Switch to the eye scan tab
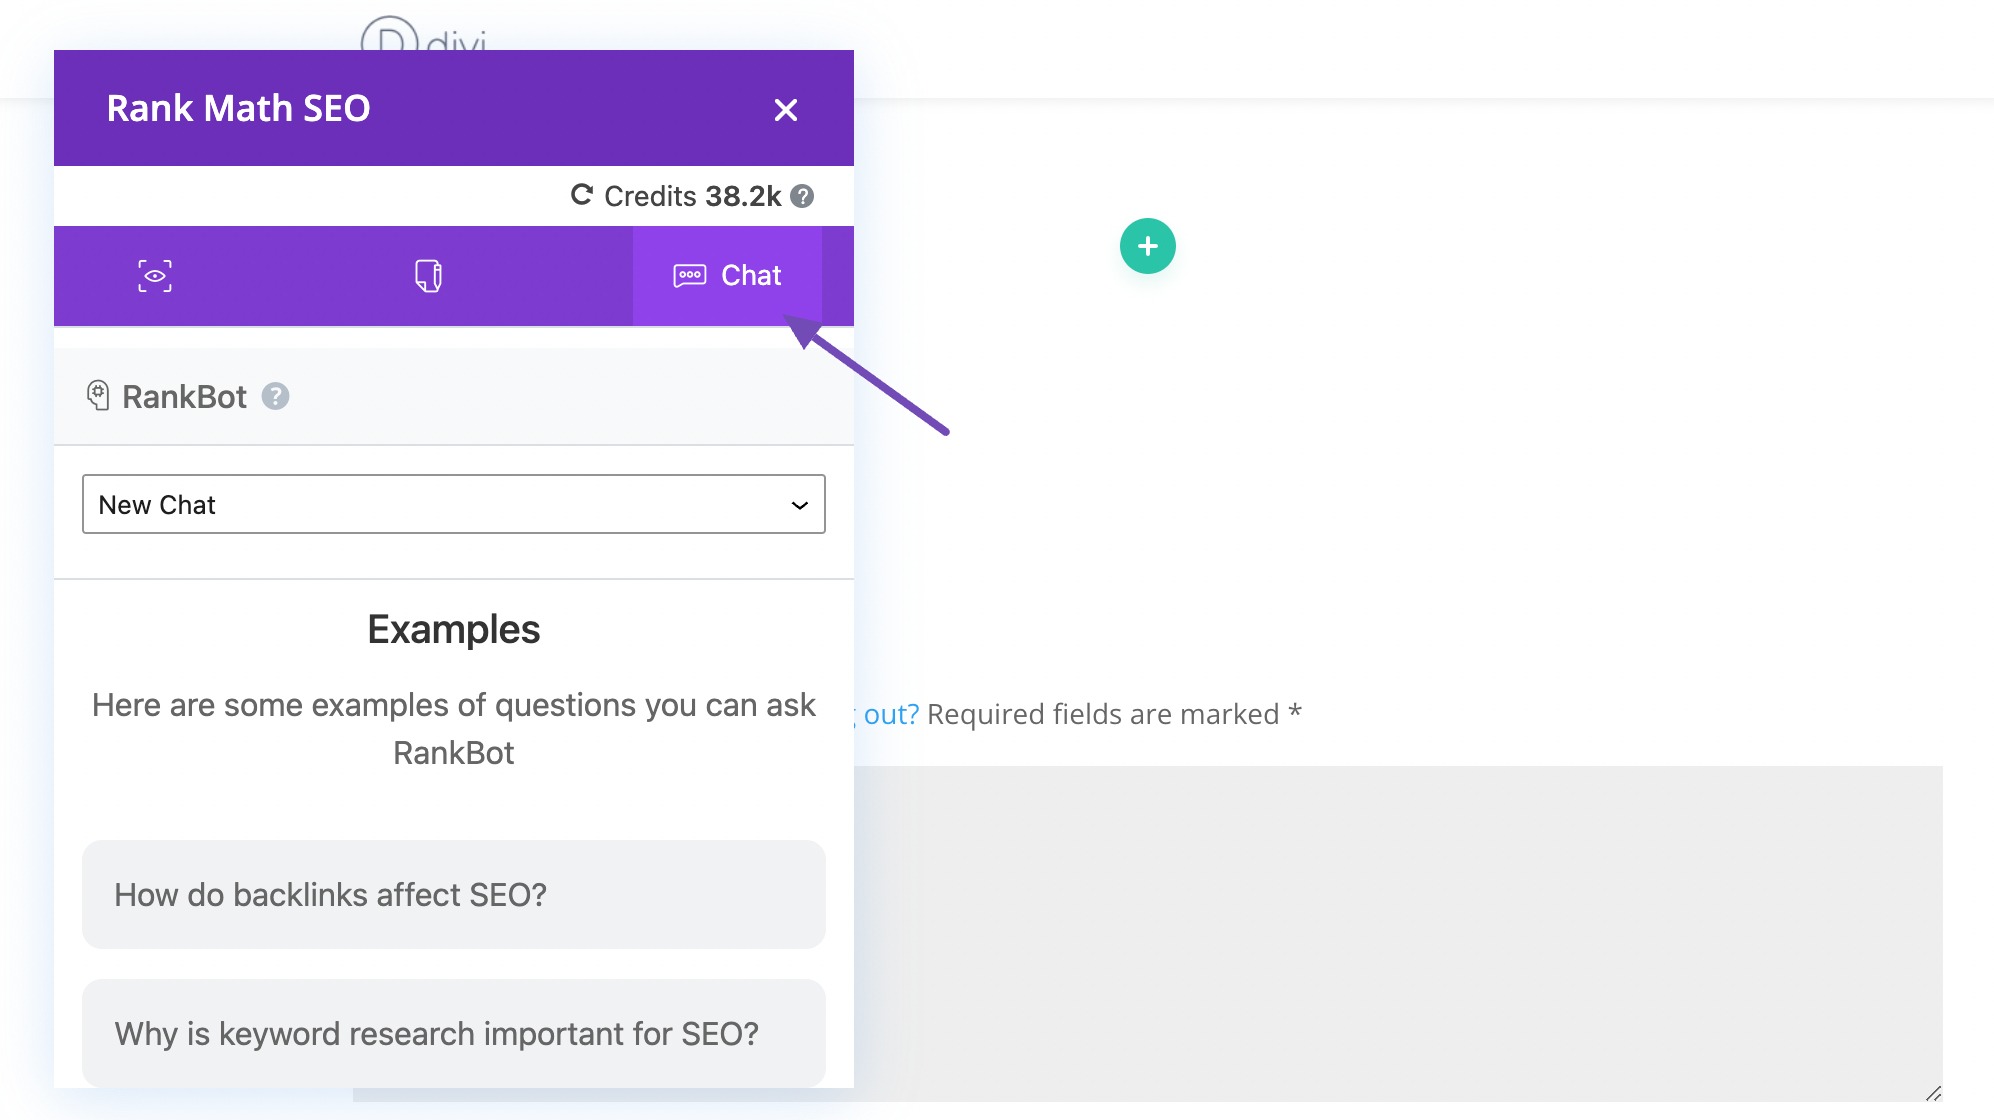The width and height of the screenshot is (1994, 1120). click(155, 276)
